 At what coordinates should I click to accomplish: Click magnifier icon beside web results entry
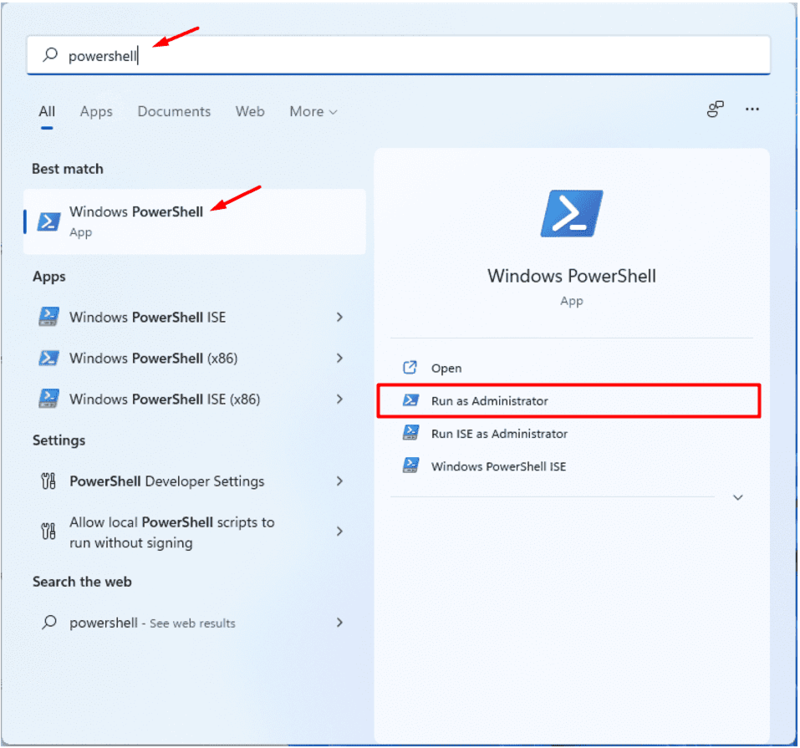(x=49, y=622)
